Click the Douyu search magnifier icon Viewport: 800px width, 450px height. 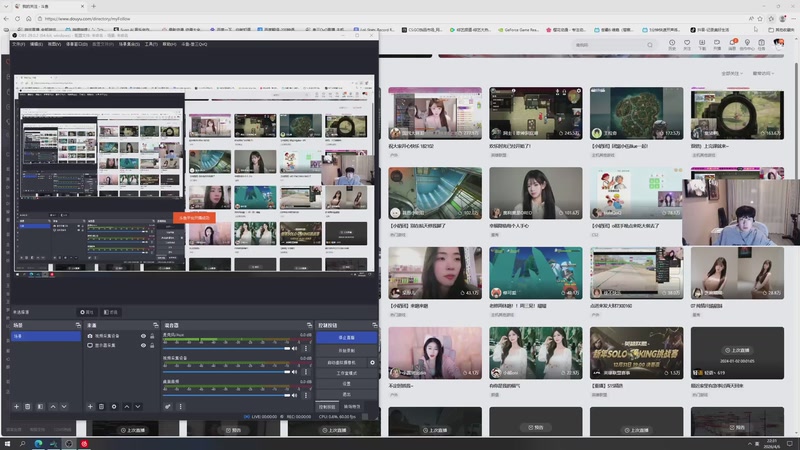[x=649, y=45]
